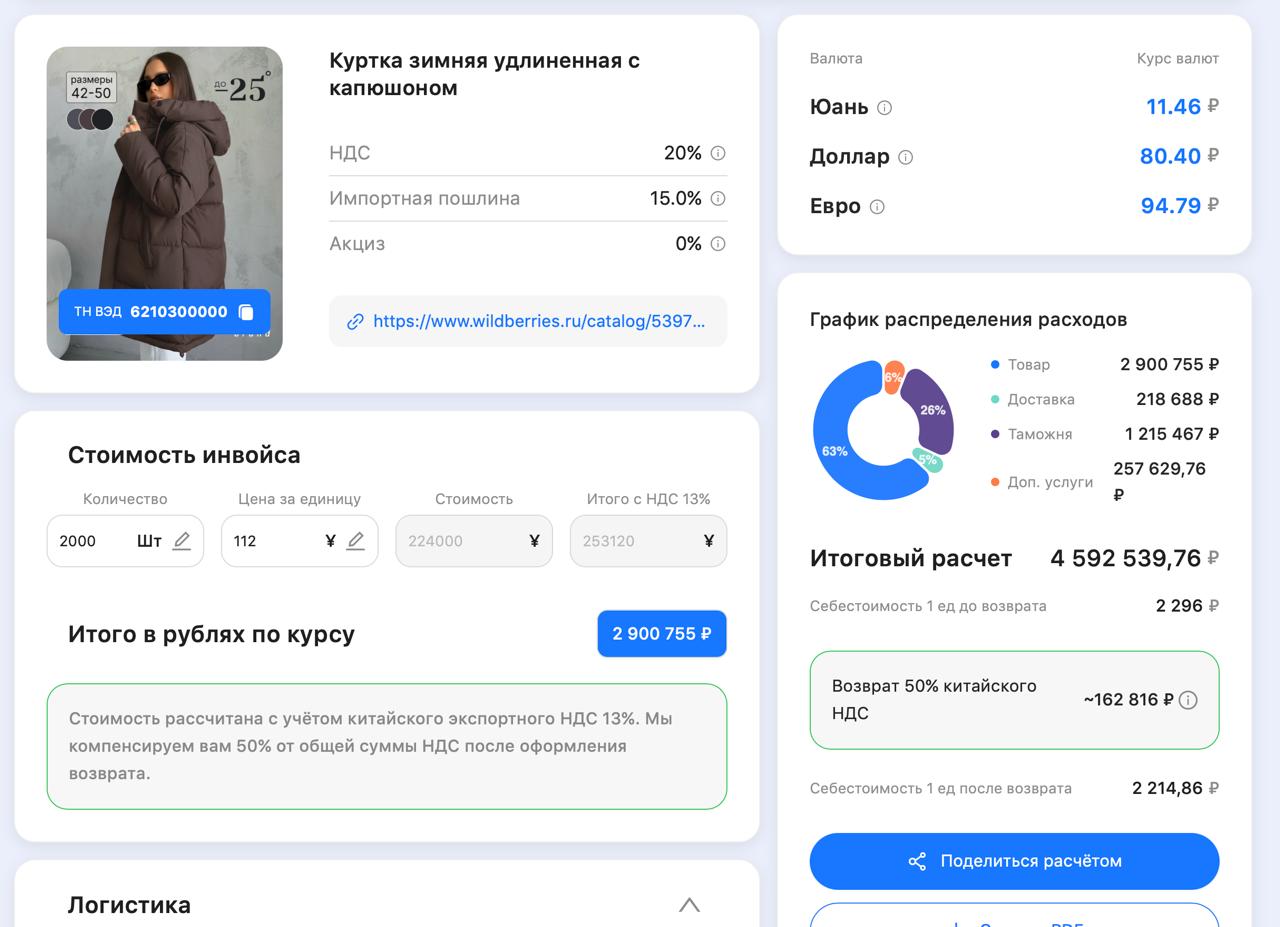The image size is (1280, 927).
Task: Collapse the Логистика section
Action: 689,905
